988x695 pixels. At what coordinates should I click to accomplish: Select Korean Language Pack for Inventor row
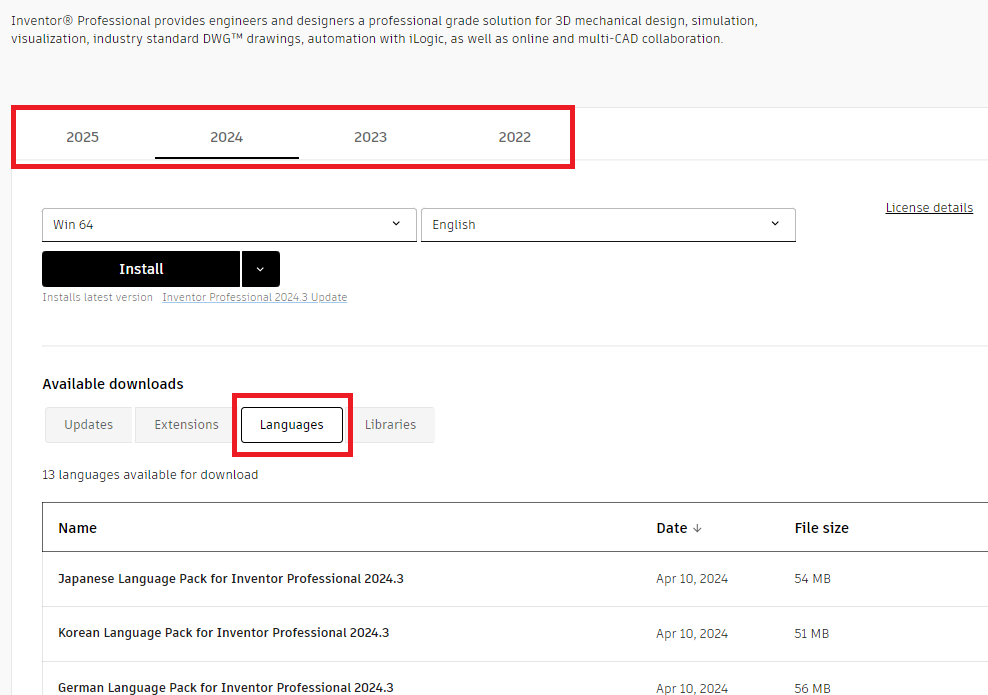click(515, 634)
